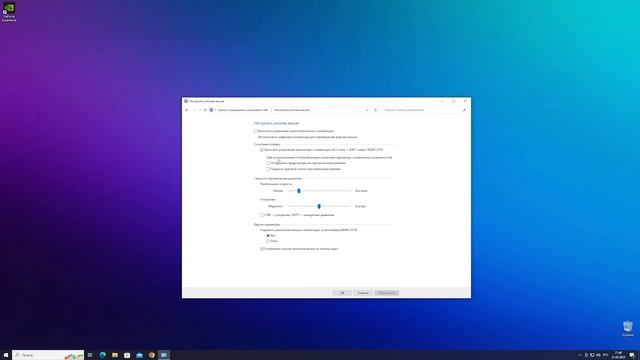Click the taskbar search box
The width and height of the screenshot is (640, 360).
[x=48, y=355]
